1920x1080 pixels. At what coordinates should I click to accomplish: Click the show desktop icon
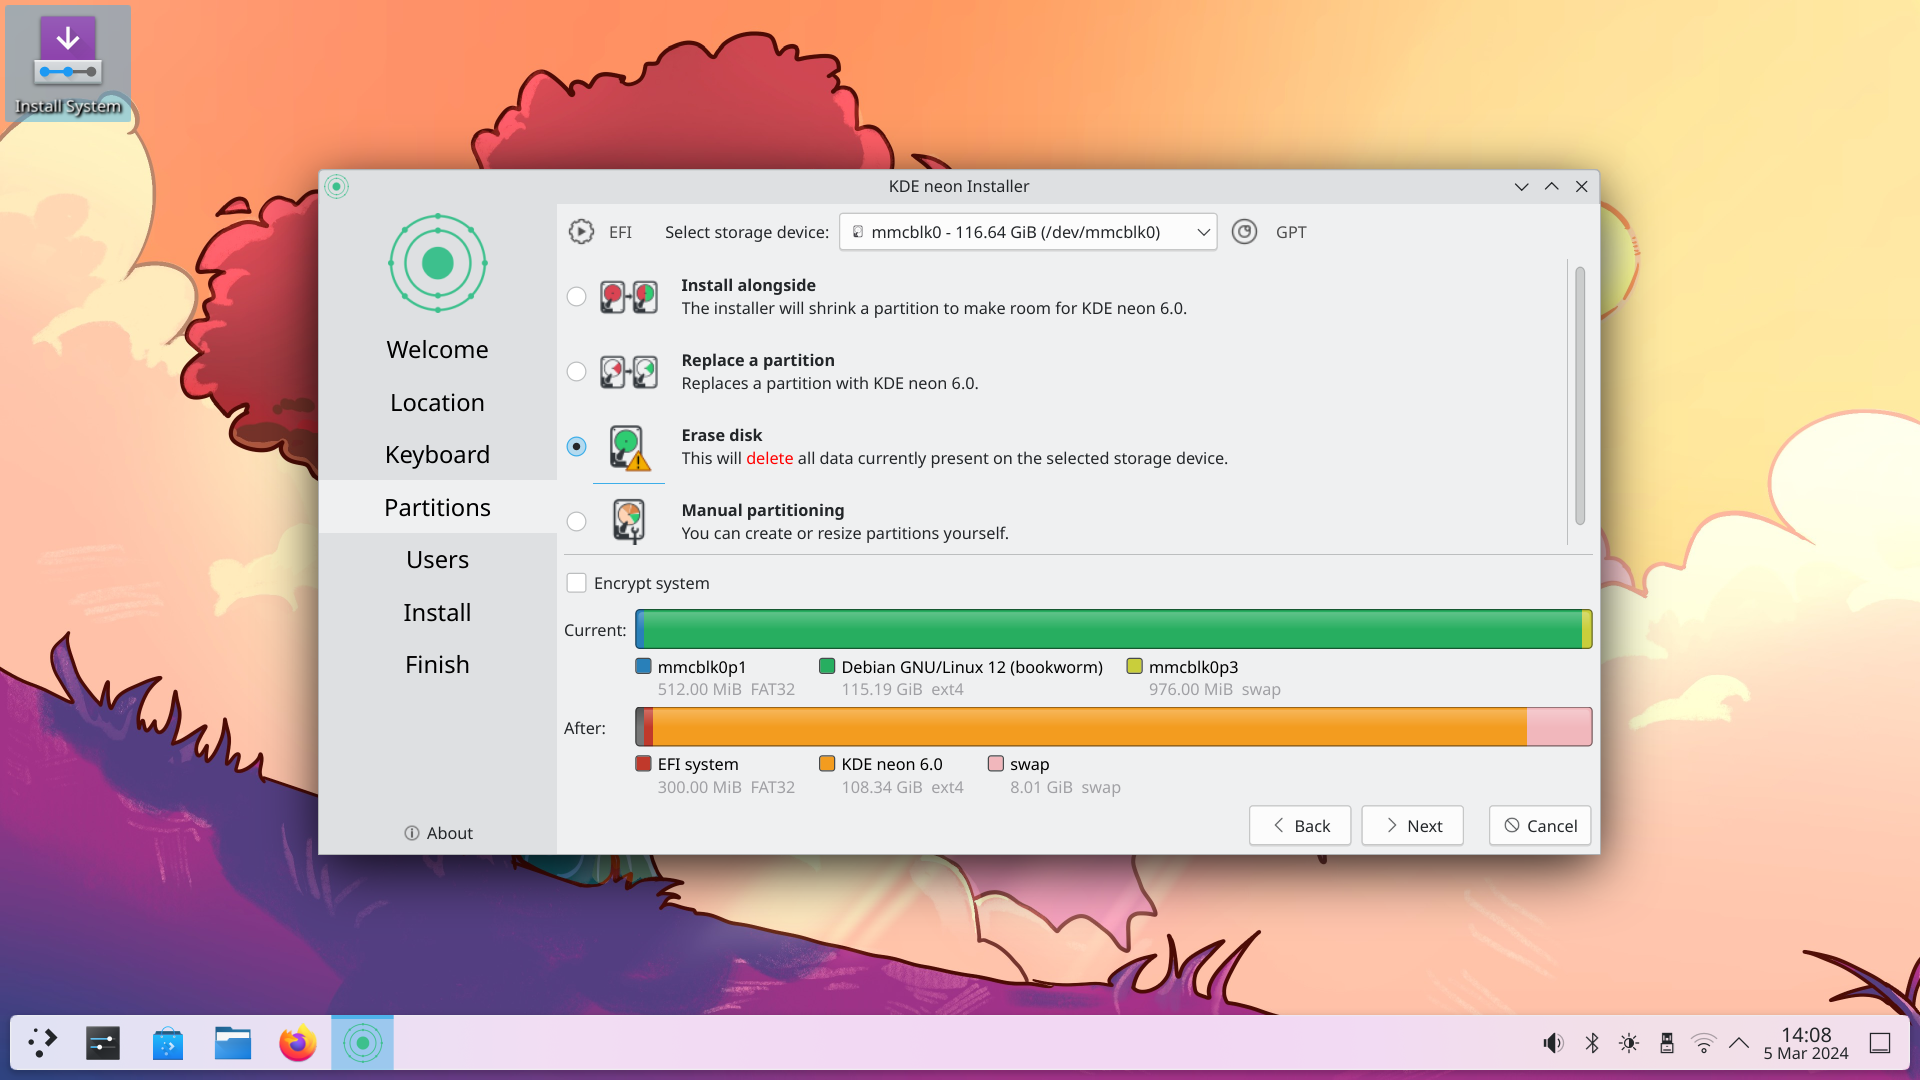coord(1880,1043)
